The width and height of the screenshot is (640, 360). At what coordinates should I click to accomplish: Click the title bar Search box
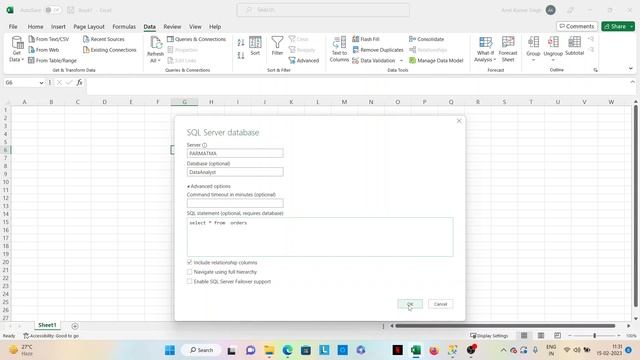(323, 10)
